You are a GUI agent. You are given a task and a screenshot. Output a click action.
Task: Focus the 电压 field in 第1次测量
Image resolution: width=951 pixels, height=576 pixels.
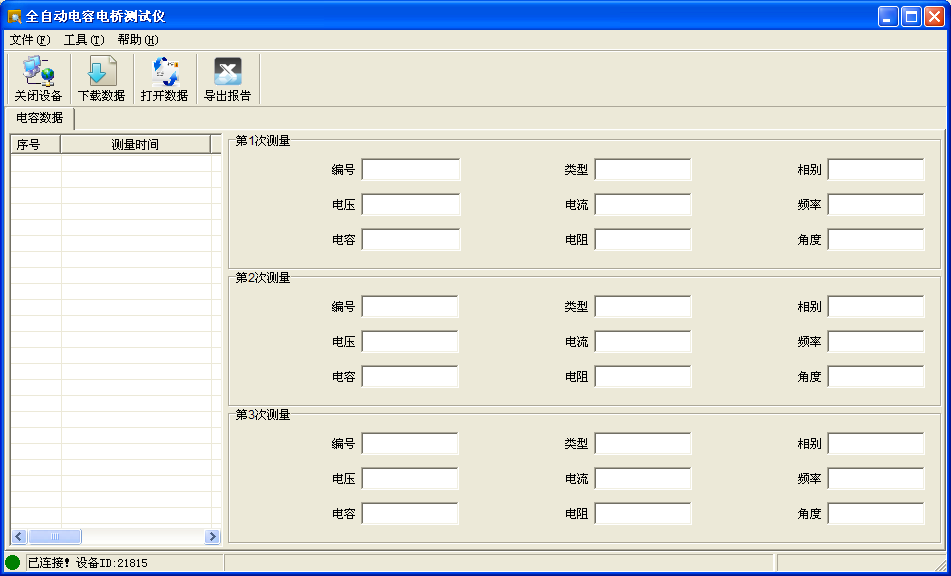(x=411, y=205)
